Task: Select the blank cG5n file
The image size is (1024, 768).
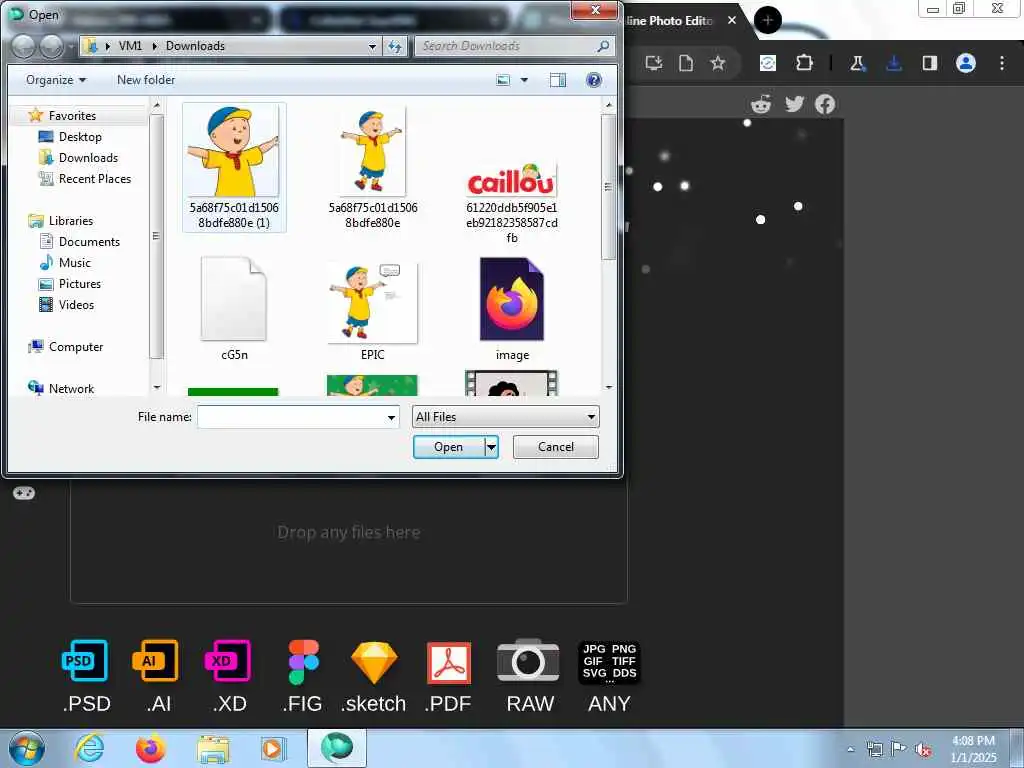Action: pyautogui.click(x=234, y=309)
